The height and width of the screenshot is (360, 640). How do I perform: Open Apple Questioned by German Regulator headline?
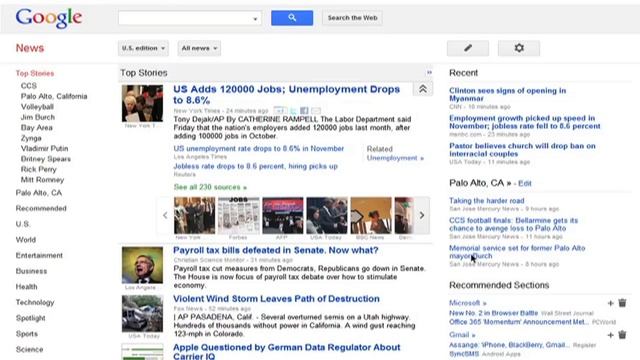click(x=287, y=351)
